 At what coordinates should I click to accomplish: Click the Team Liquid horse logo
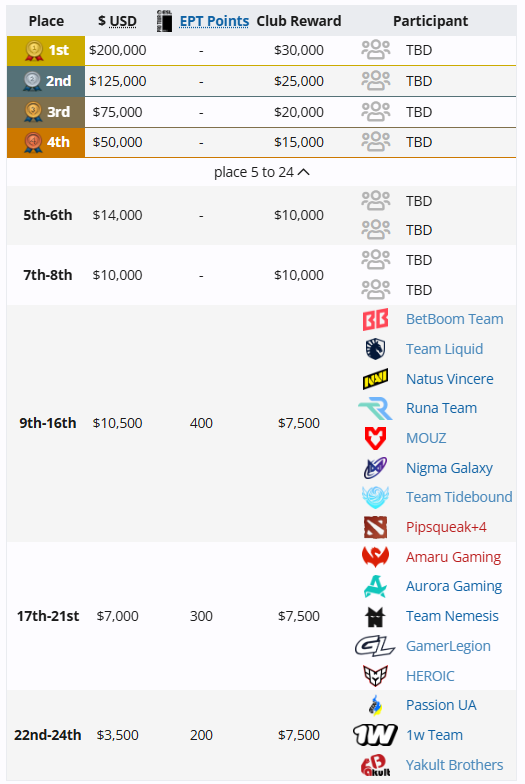click(x=376, y=348)
